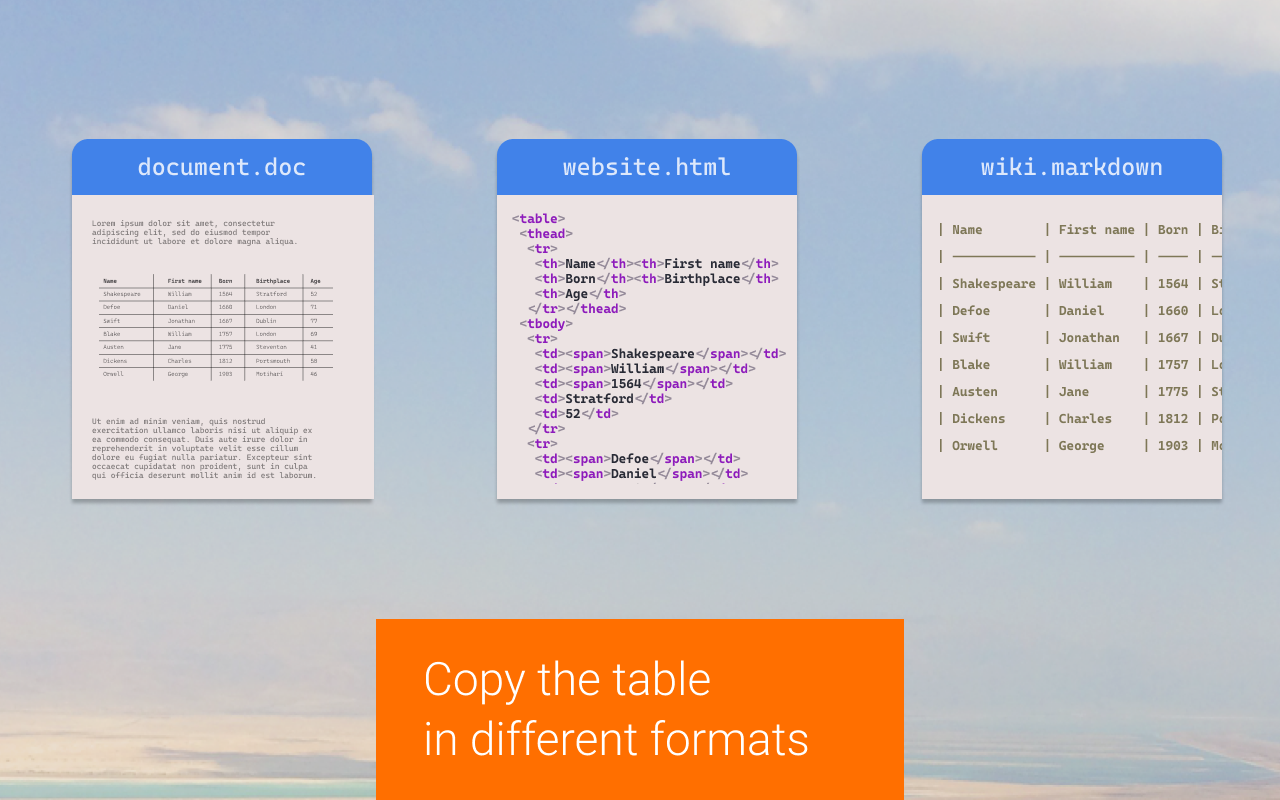Pick "Jonathan" in the wiki.markdown card

point(1089,338)
